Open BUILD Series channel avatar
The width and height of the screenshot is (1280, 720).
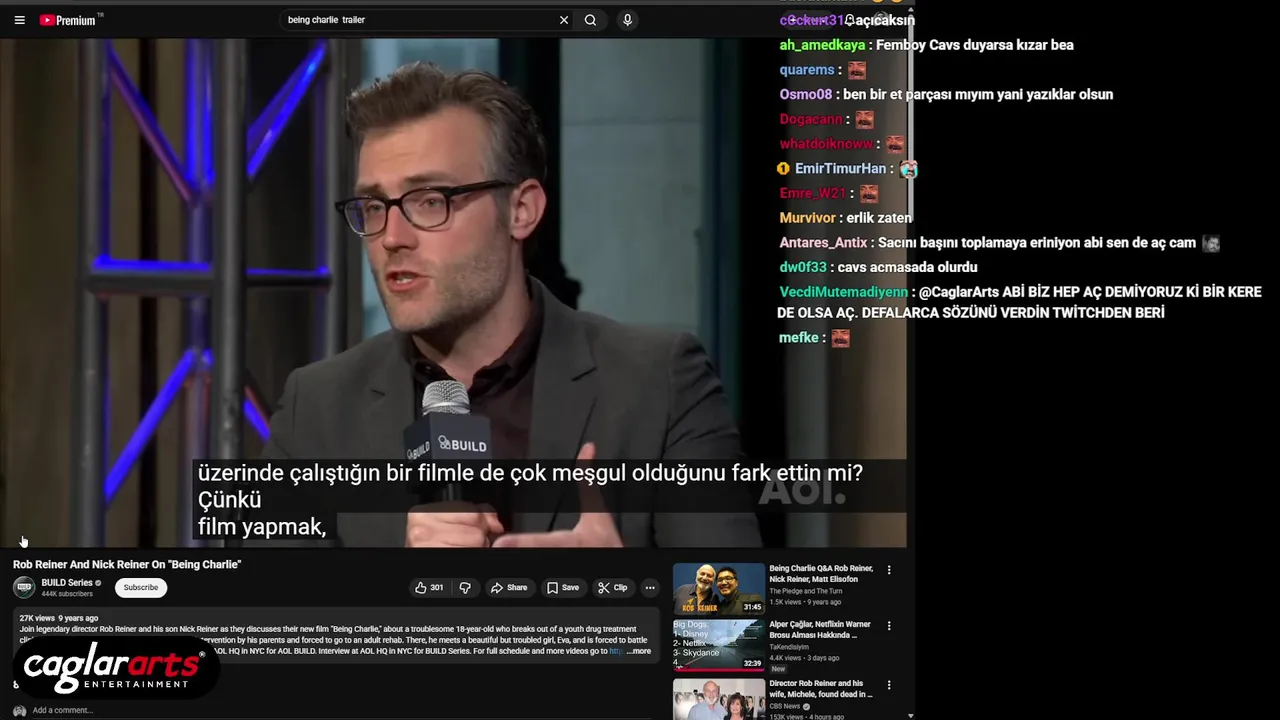click(24, 588)
